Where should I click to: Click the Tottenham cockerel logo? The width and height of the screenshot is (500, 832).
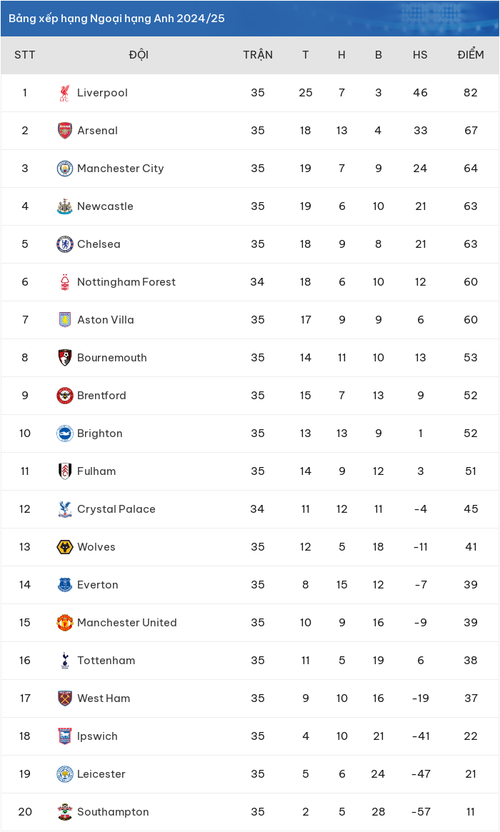coord(65,661)
